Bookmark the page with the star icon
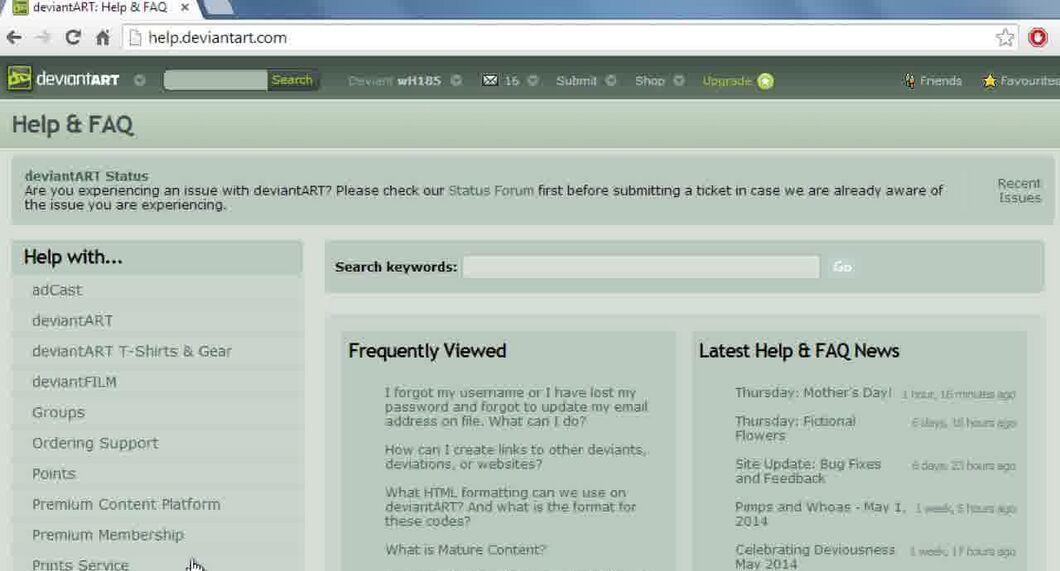Image resolution: width=1060 pixels, height=571 pixels. tap(1005, 37)
